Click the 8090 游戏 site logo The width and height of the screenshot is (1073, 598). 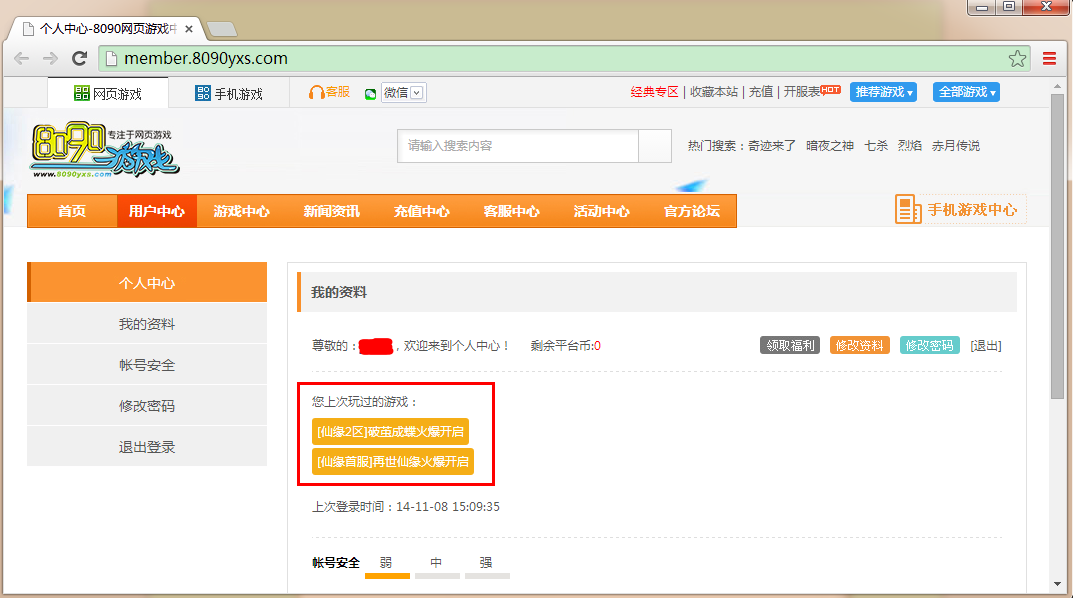tap(104, 150)
